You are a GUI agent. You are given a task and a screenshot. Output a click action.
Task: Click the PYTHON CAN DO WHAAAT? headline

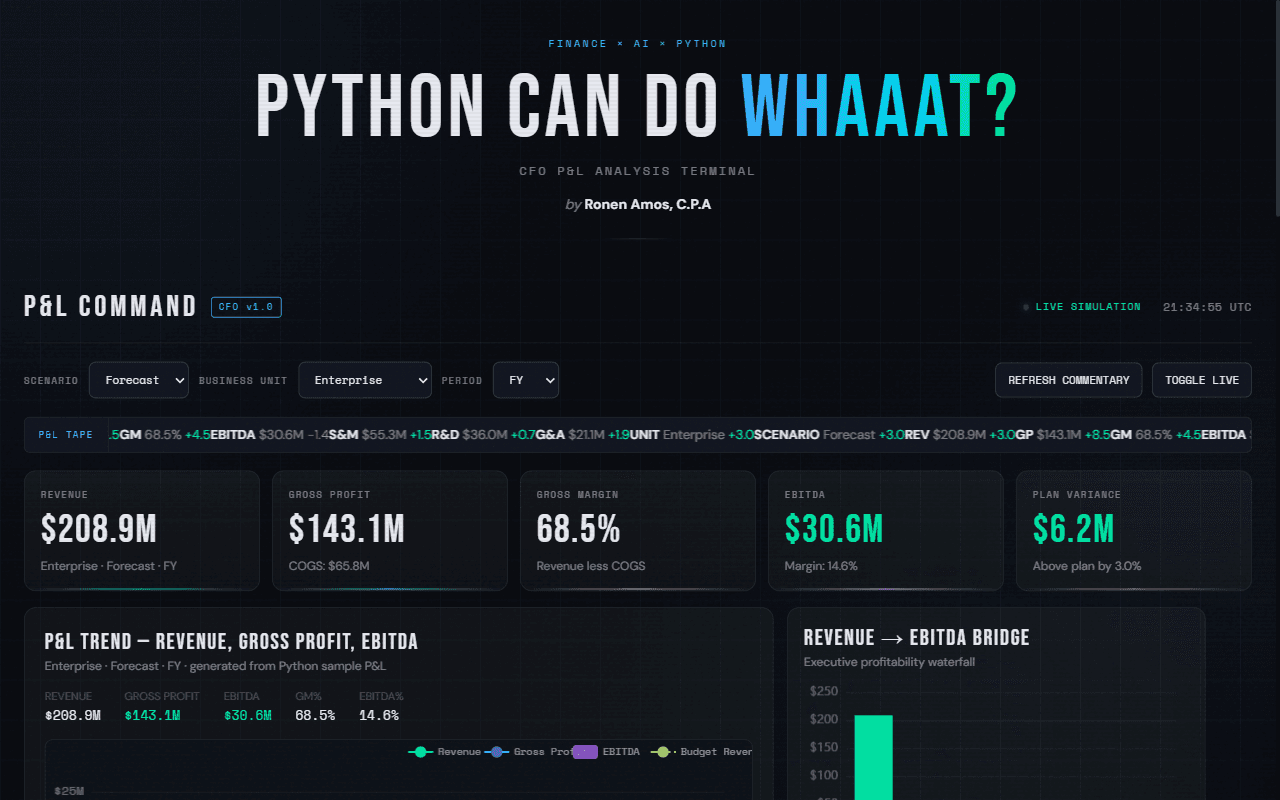click(x=638, y=106)
